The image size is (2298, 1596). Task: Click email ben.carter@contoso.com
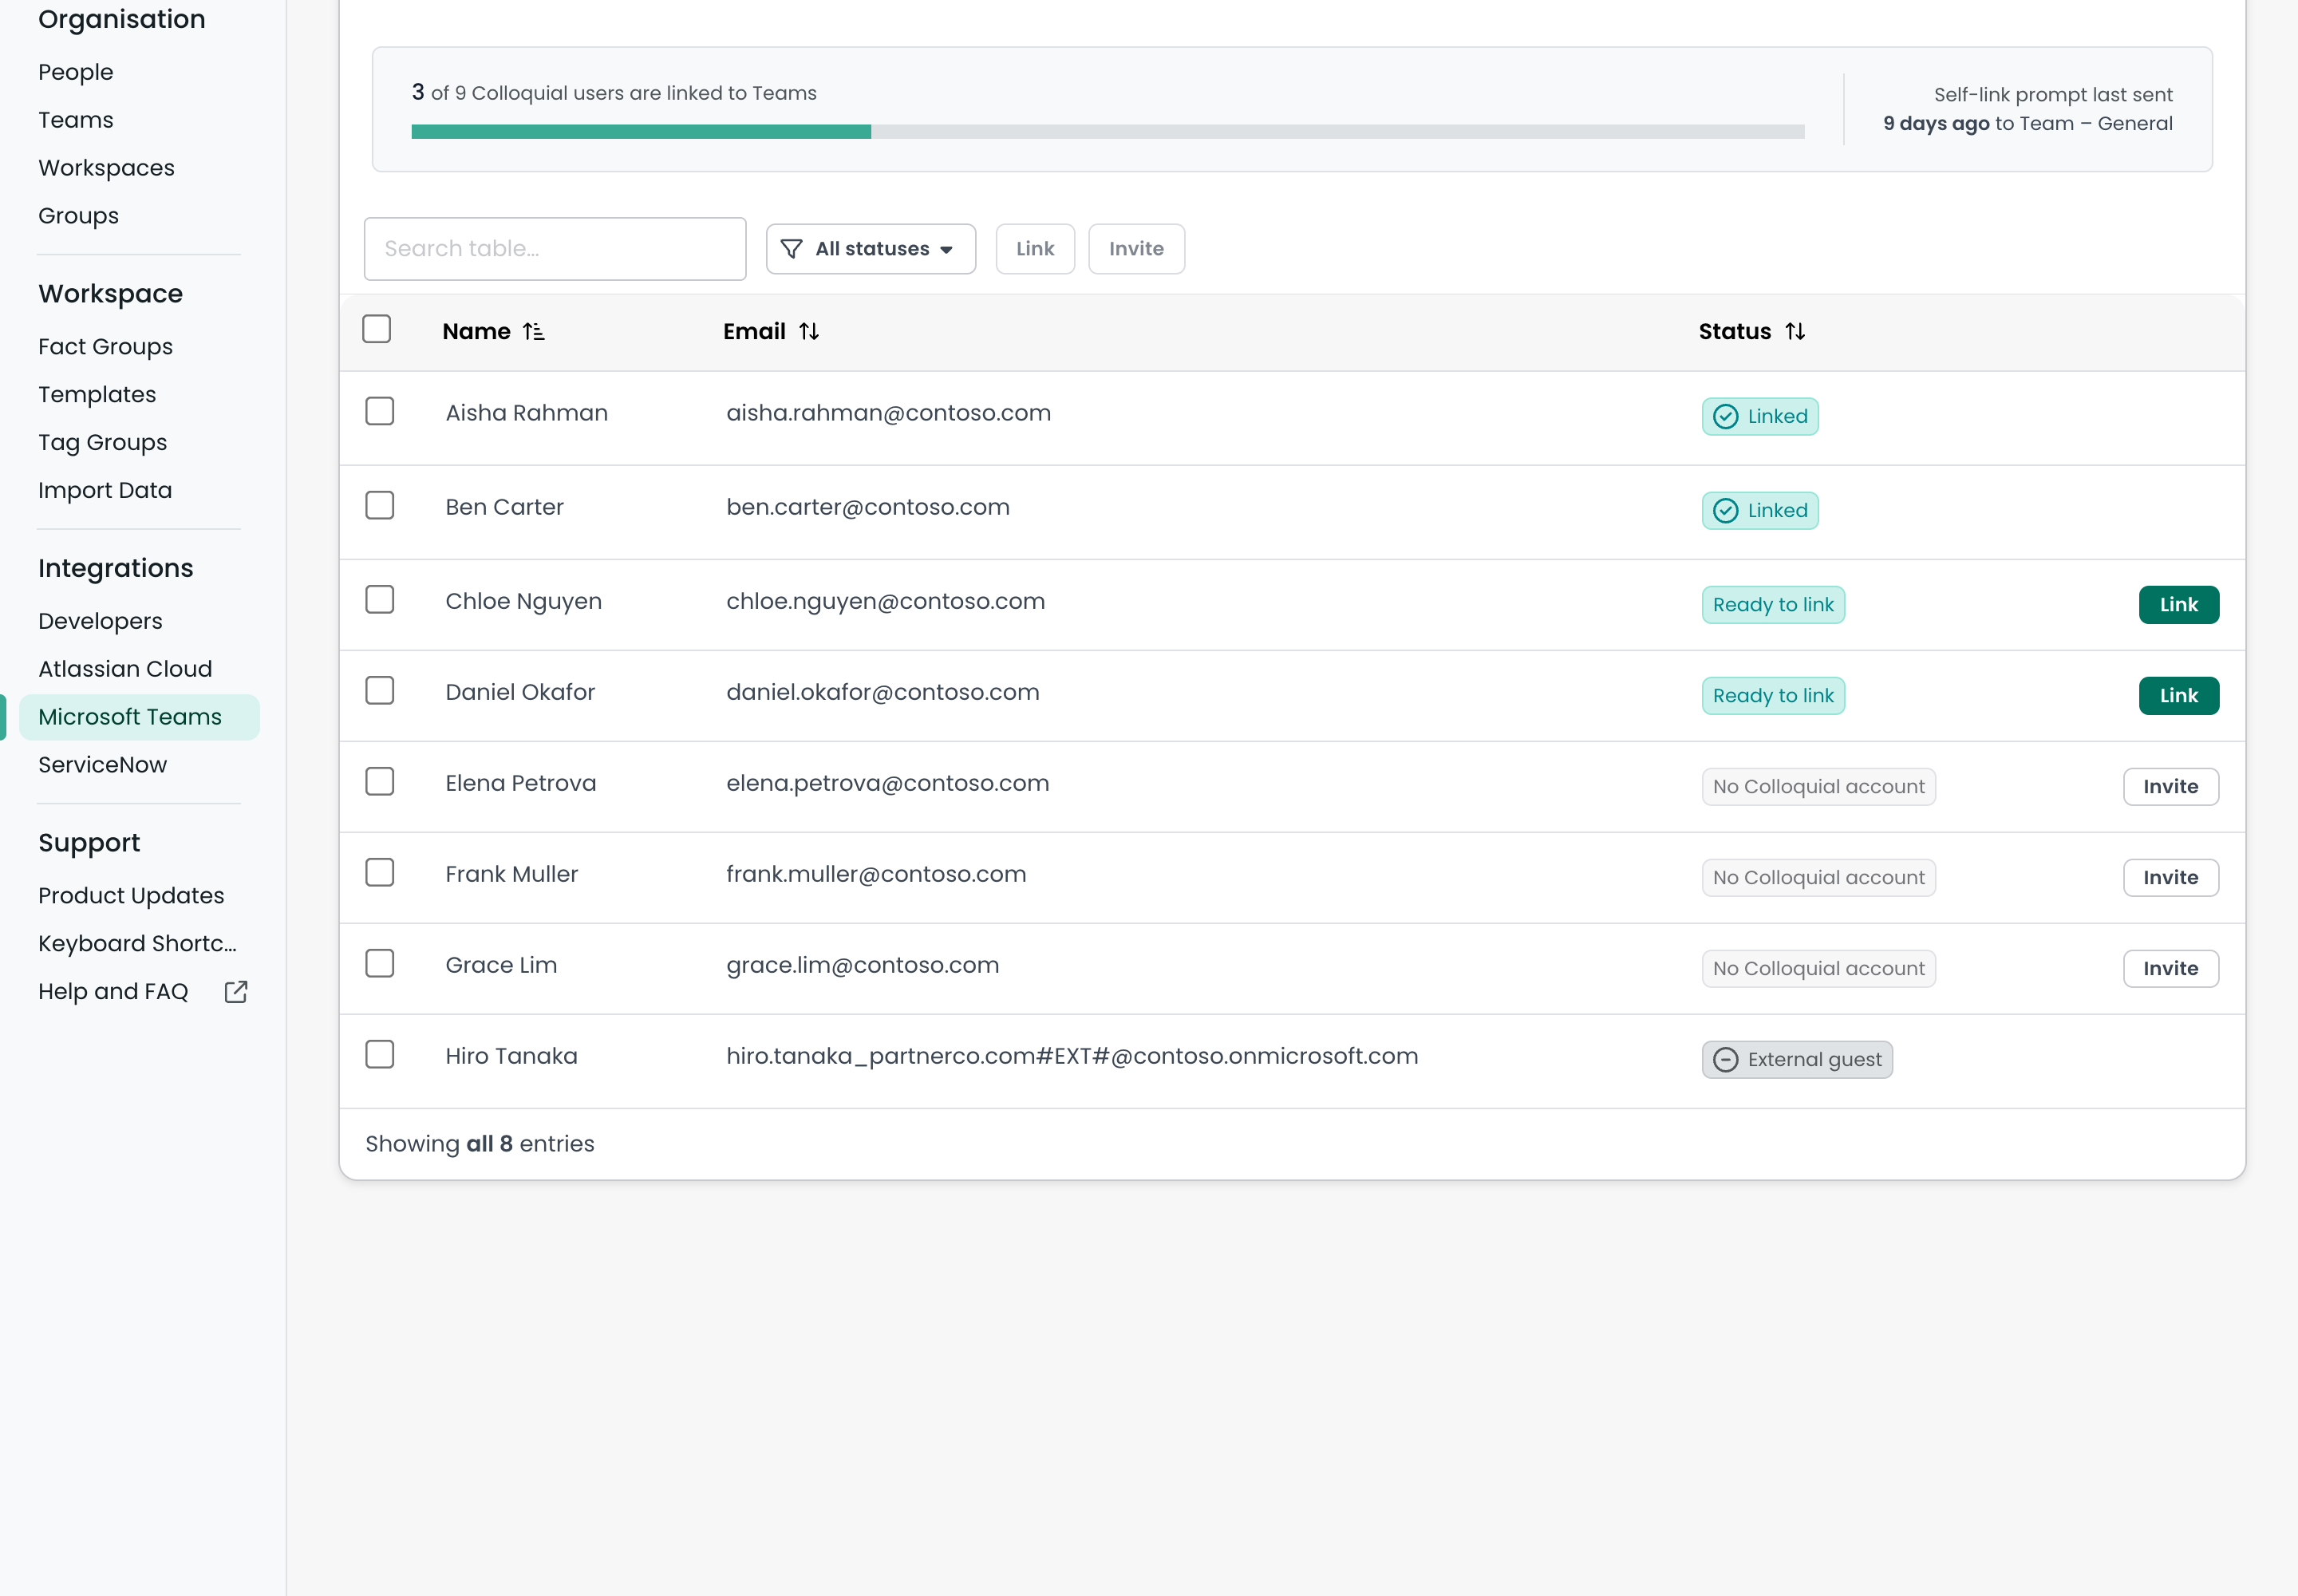868,507
